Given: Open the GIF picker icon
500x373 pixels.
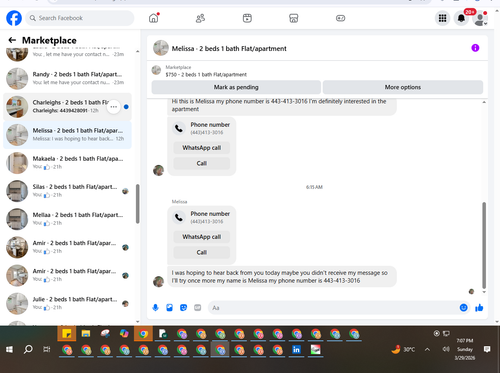Looking at the screenshot, I should [x=198, y=308].
